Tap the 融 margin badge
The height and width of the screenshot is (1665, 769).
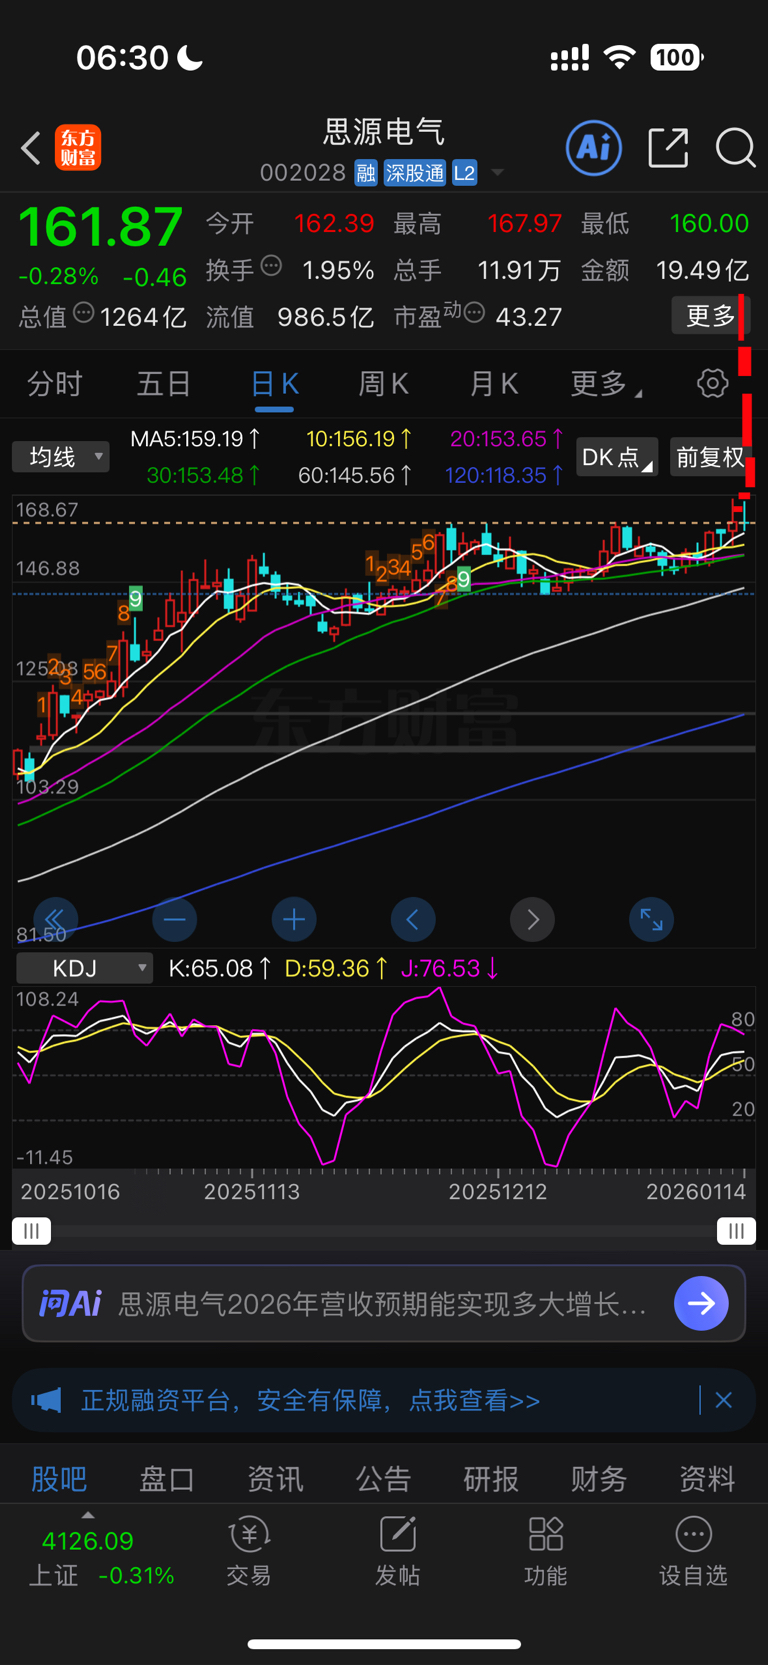tap(365, 173)
